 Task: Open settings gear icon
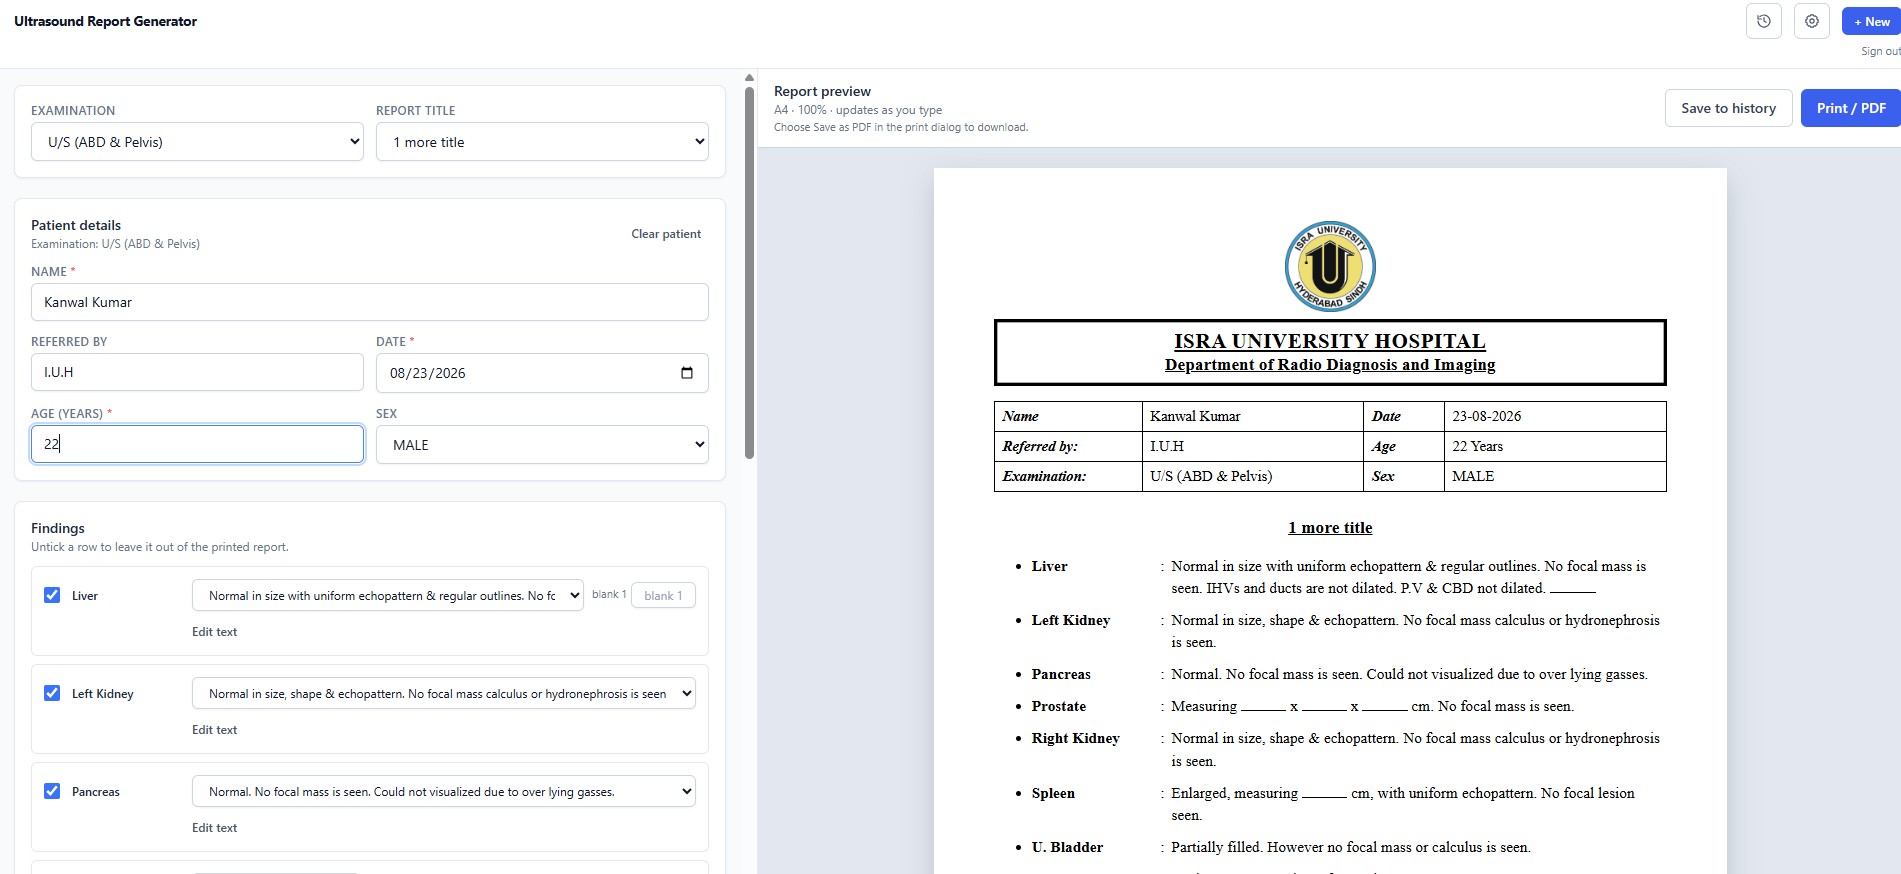click(x=1812, y=21)
